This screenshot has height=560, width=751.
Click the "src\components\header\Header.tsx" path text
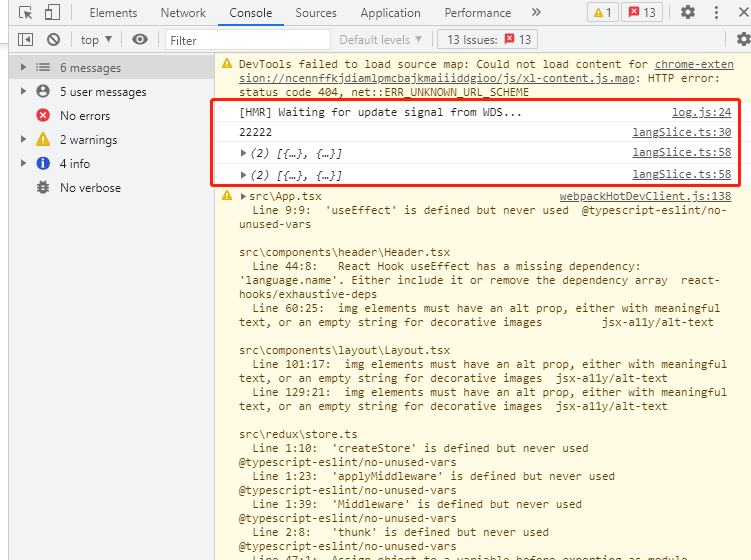(x=344, y=252)
